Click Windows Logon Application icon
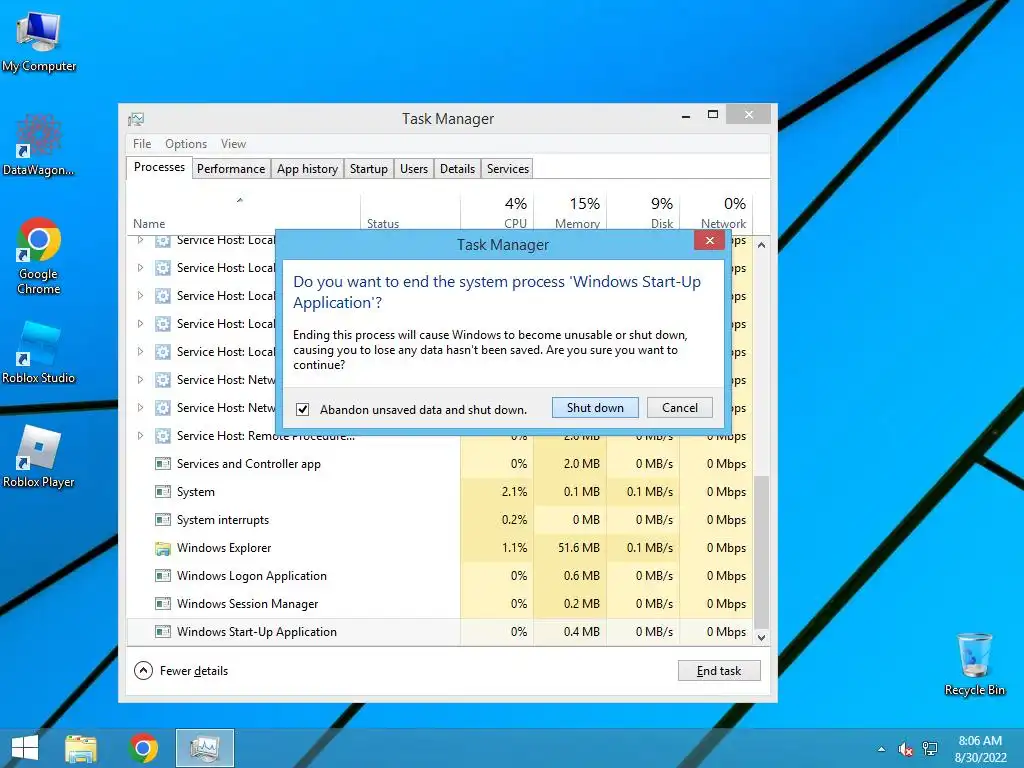This screenshot has height=768, width=1024. (x=163, y=576)
